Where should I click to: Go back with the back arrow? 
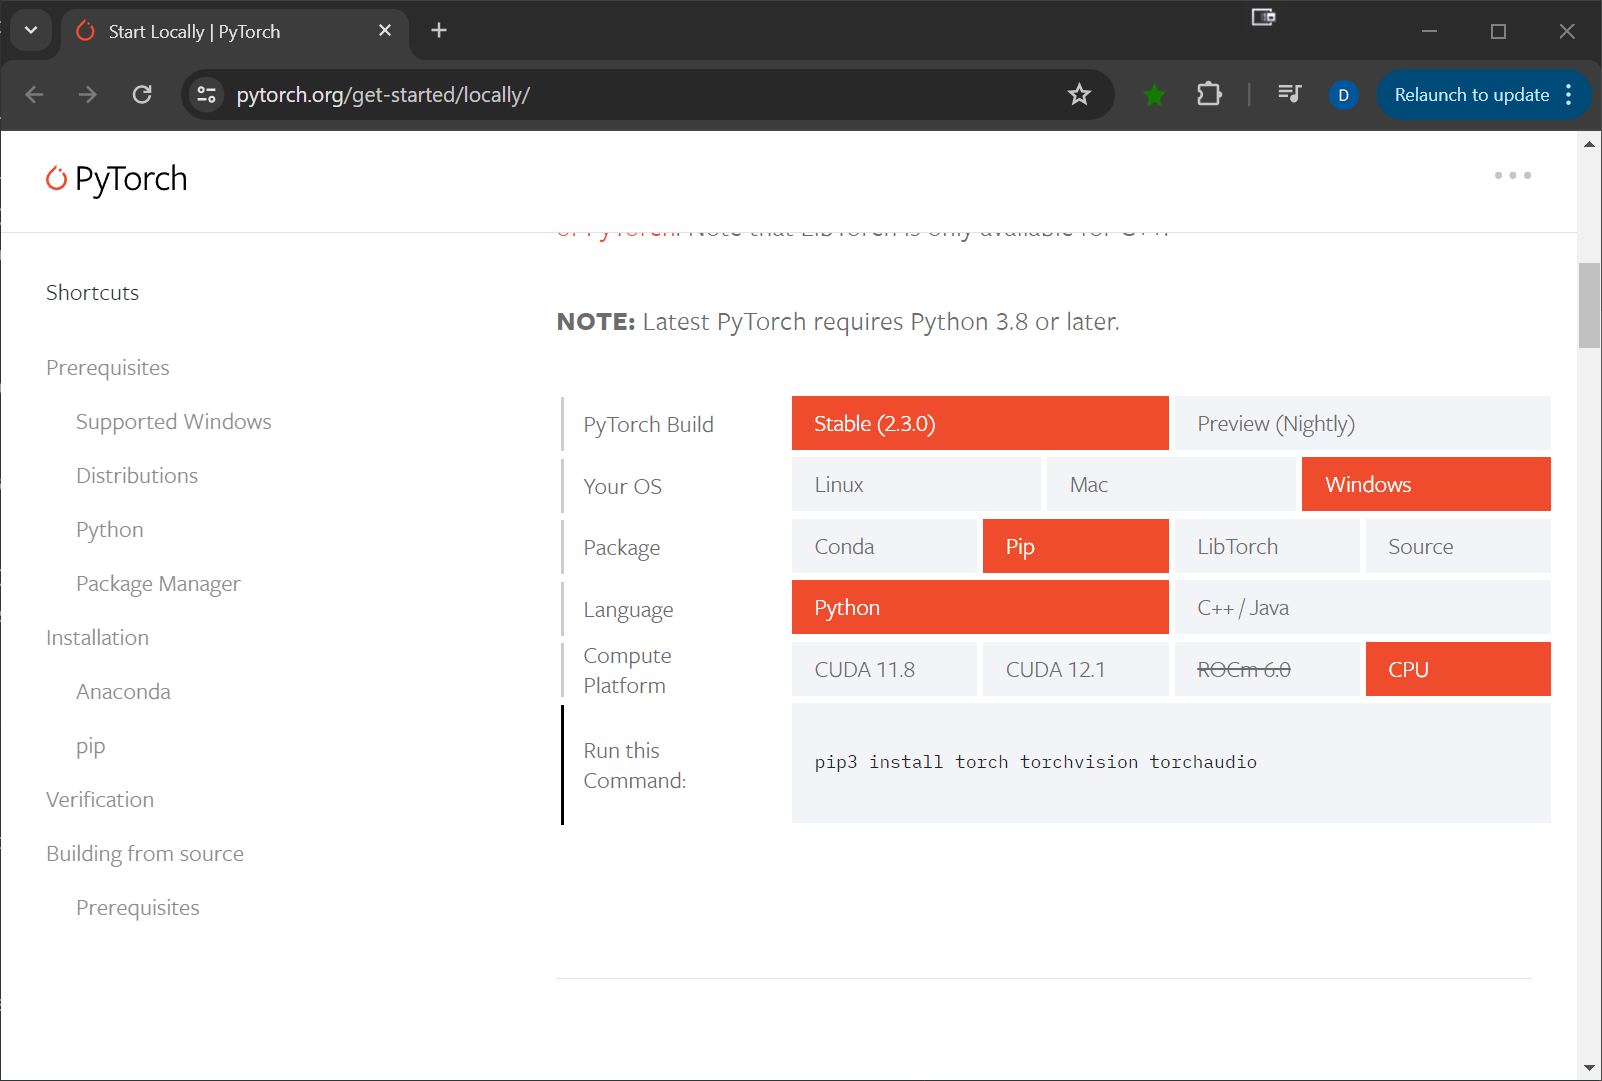point(35,95)
